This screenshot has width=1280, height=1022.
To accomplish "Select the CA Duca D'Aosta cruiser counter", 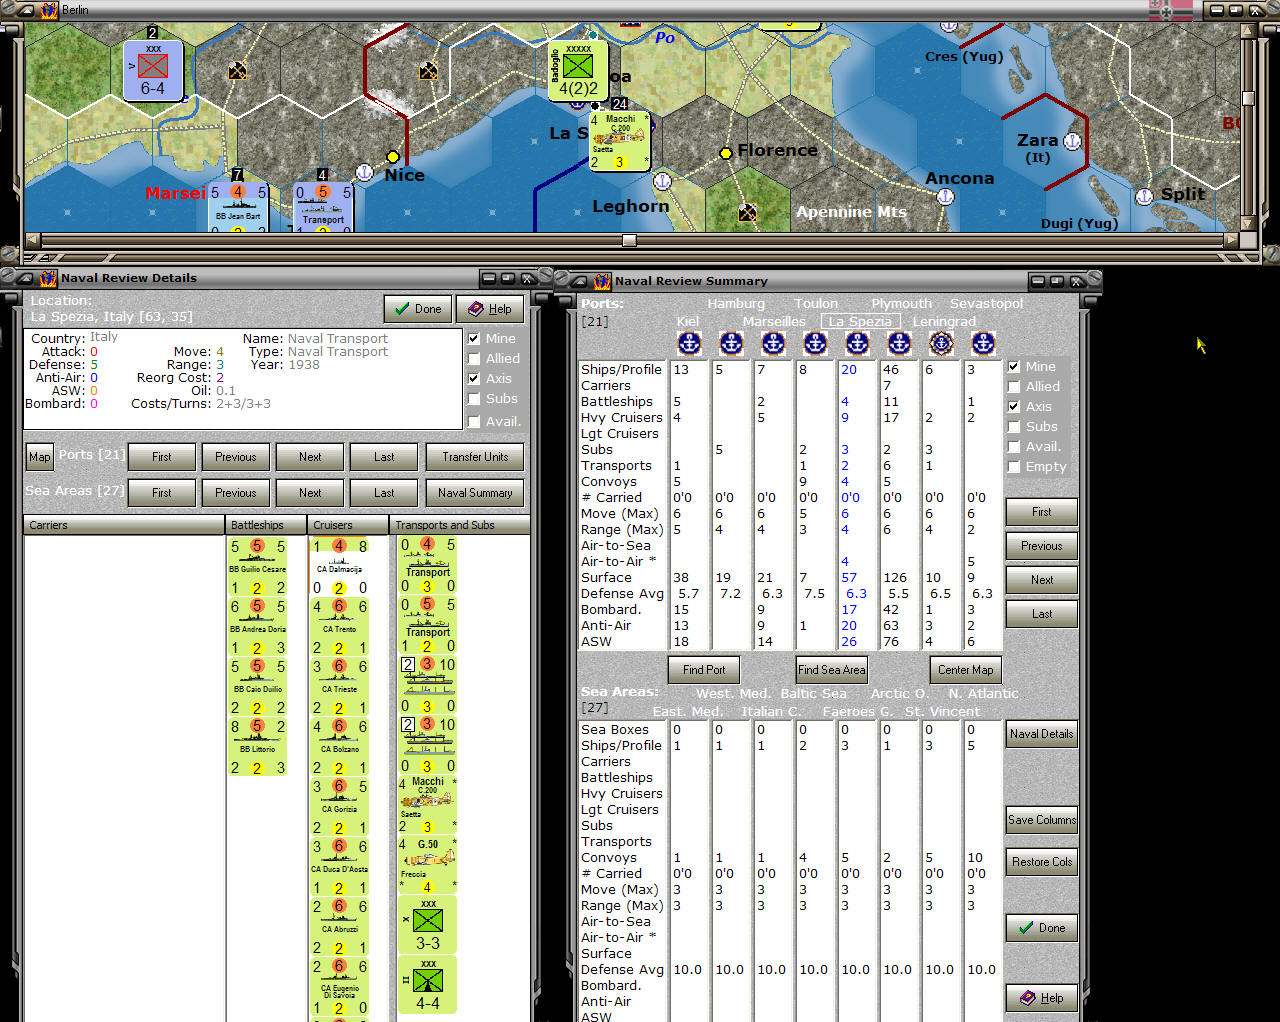I will pos(340,867).
